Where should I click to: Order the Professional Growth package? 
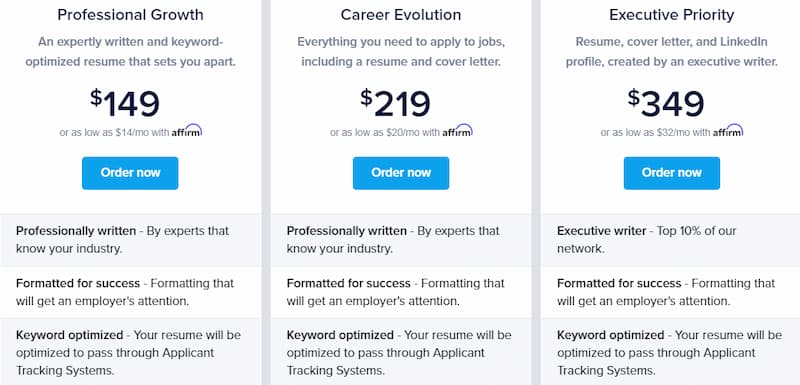pos(130,173)
